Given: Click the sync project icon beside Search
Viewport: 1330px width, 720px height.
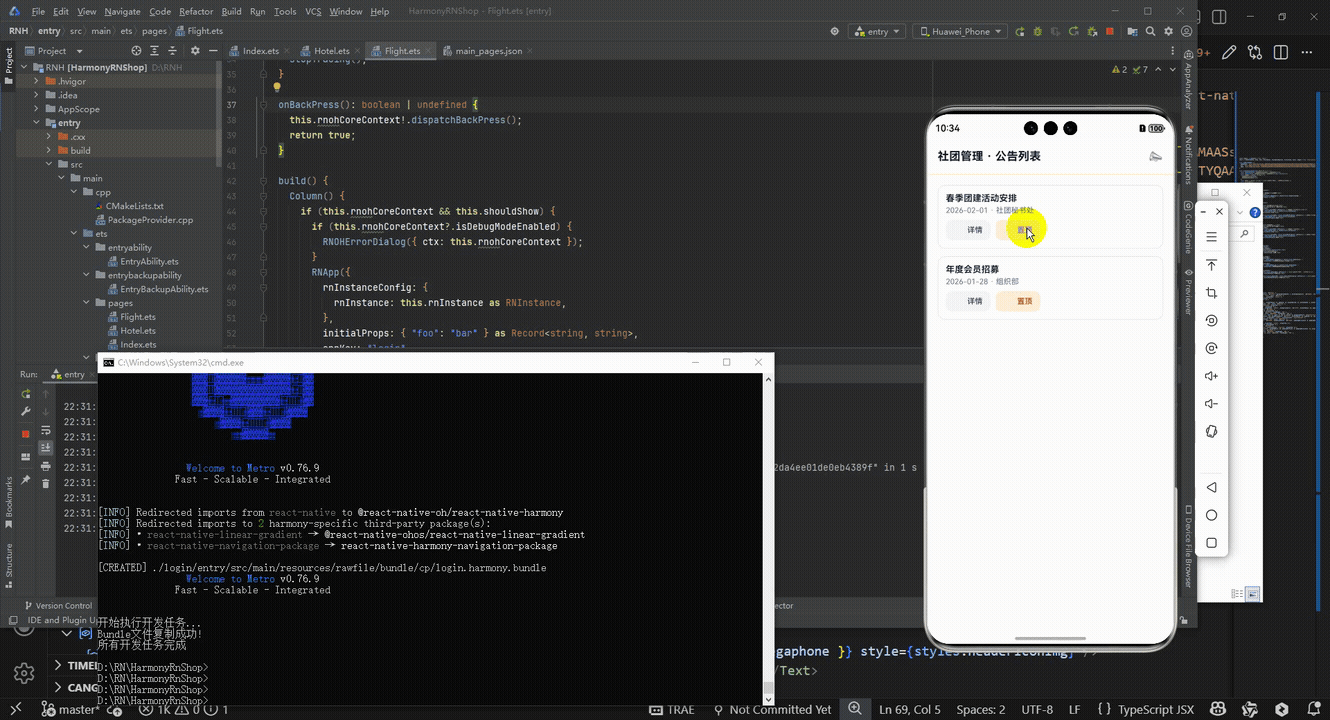Looking at the screenshot, I should pos(1134,31).
